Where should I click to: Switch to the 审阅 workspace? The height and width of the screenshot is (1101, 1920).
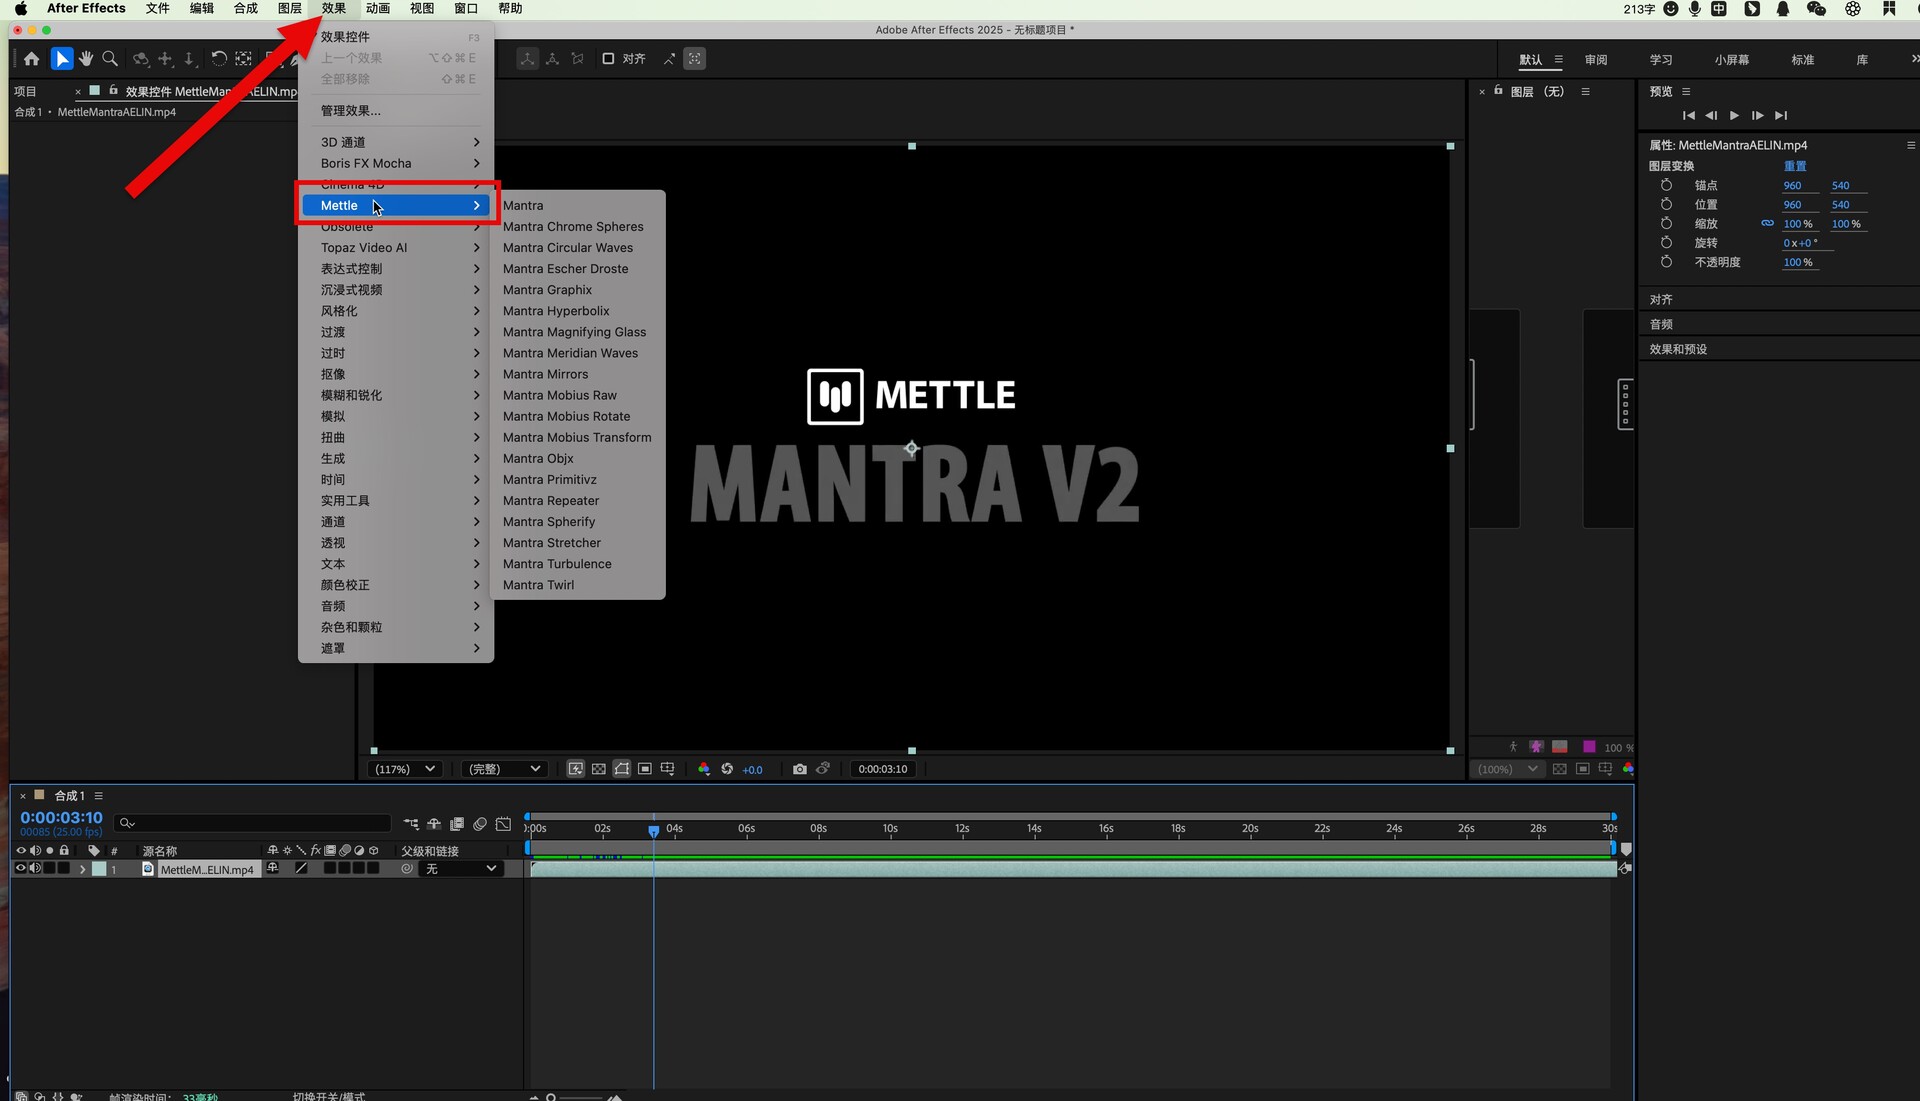click(x=1595, y=60)
